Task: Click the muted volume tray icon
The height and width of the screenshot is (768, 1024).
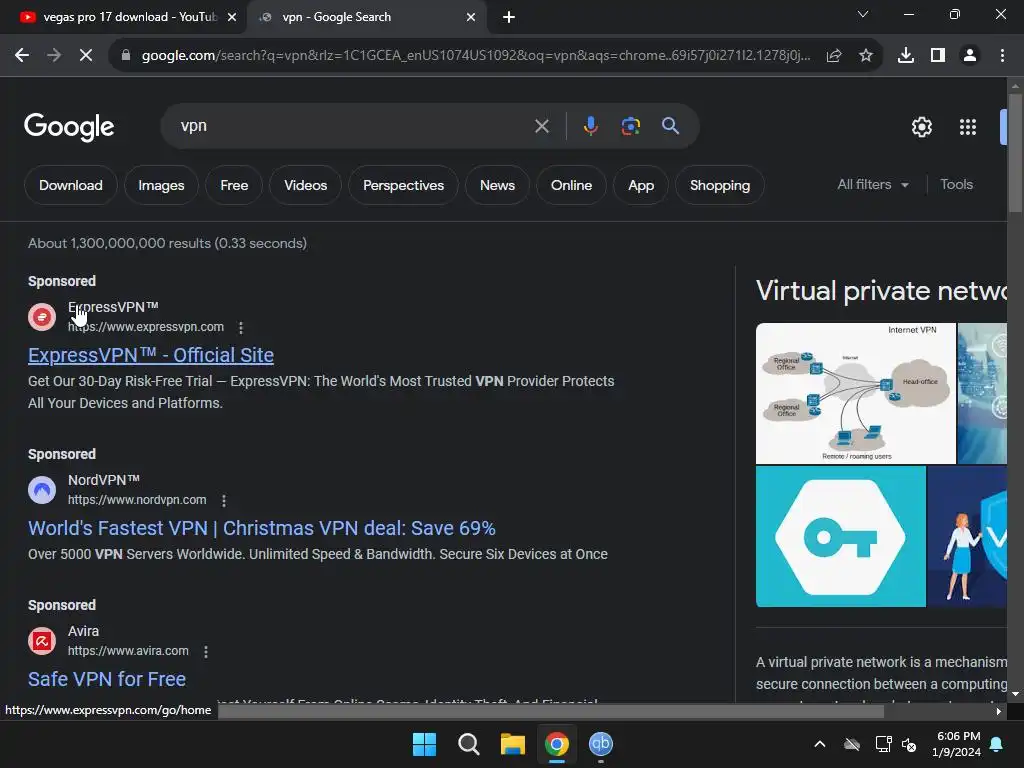Action: click(x=909, y=744)
